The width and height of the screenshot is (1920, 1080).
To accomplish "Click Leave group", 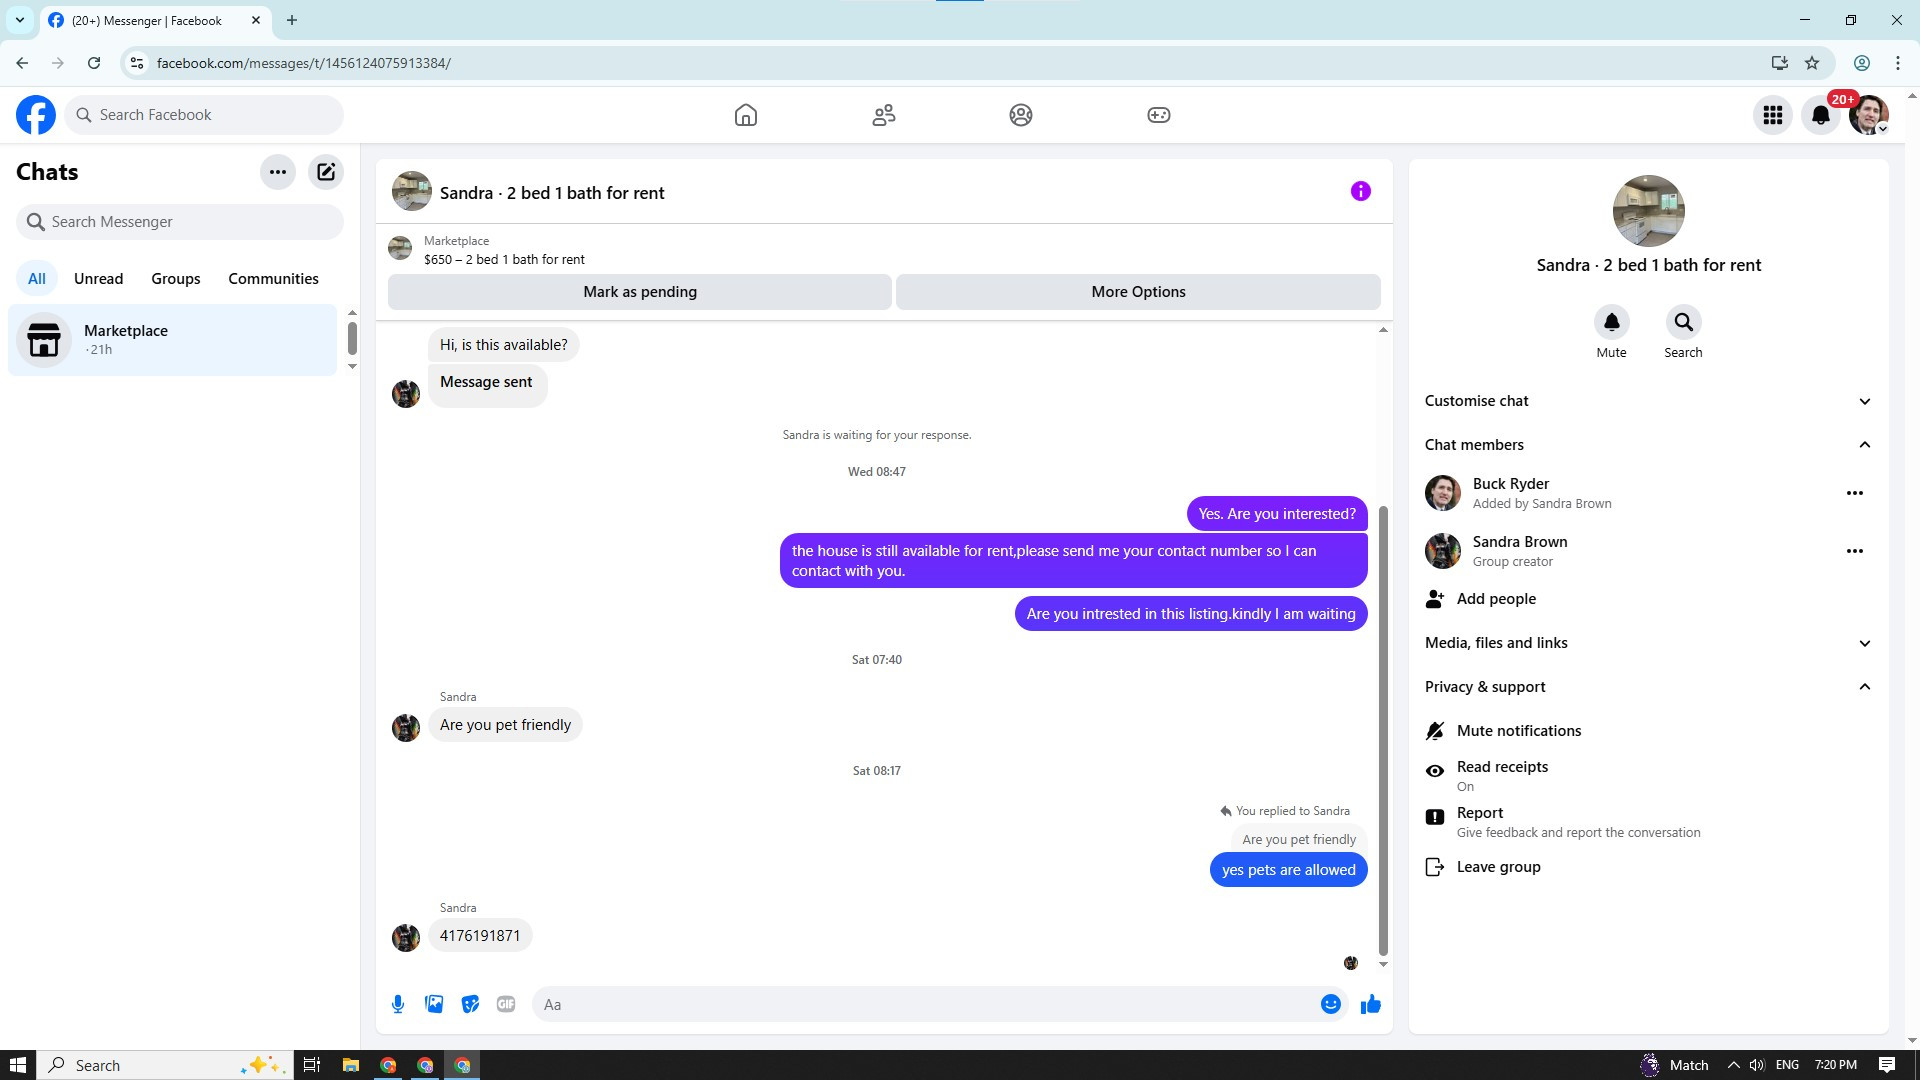I will pos(1497,867).
